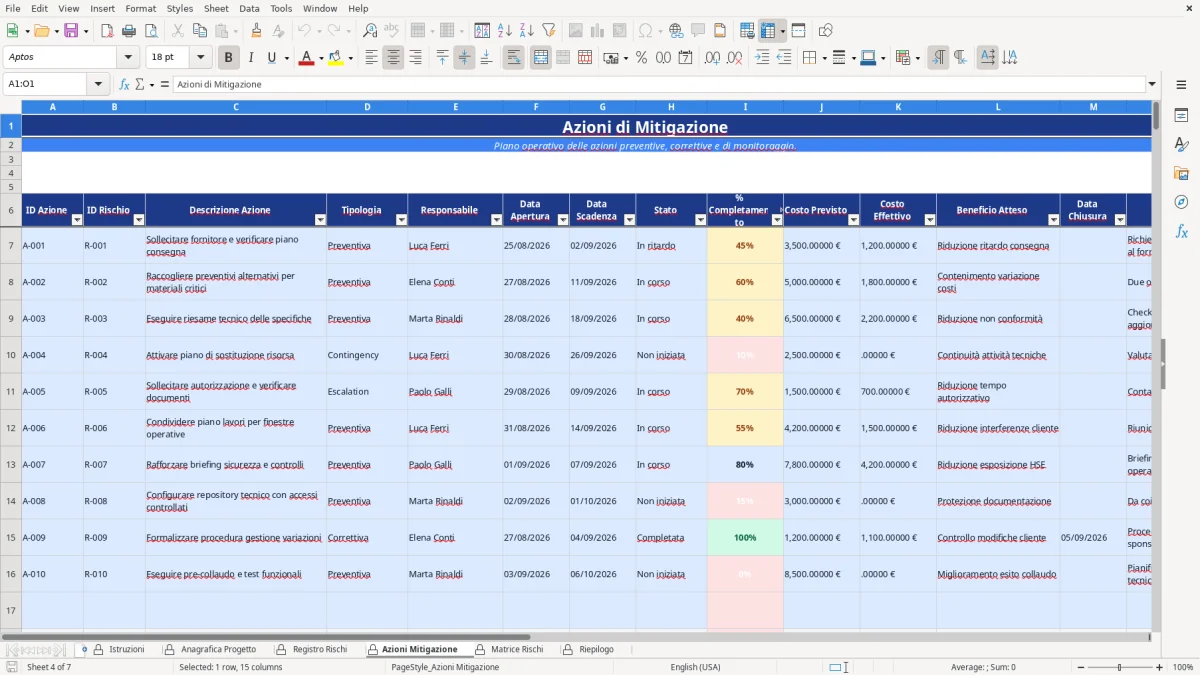This screenshot has height=675, width=1200.
Task: Click Merge and Center Cells icon
Action: pos(541,58)
